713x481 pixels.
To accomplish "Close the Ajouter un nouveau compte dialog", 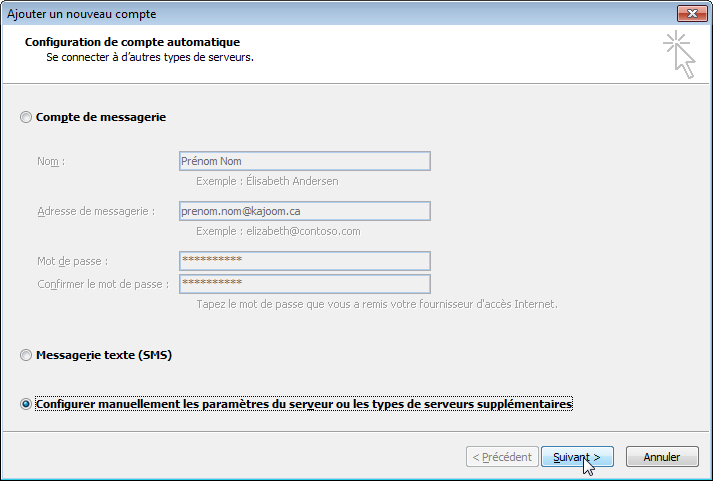I will click(x=692, y=14).
